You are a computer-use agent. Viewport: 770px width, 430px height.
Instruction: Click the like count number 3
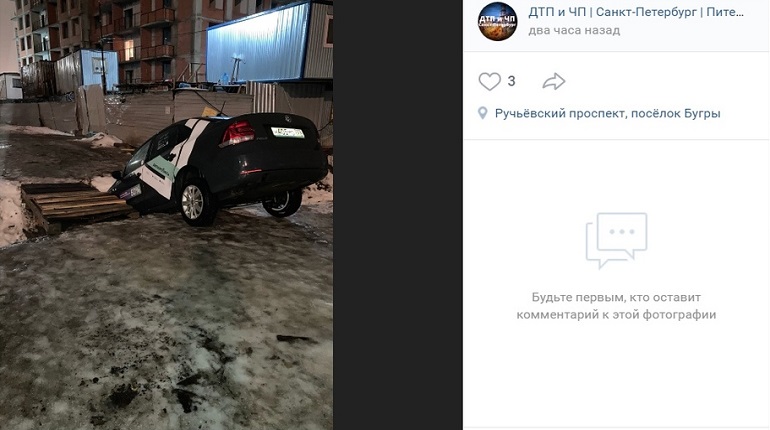tap(511, 81)
